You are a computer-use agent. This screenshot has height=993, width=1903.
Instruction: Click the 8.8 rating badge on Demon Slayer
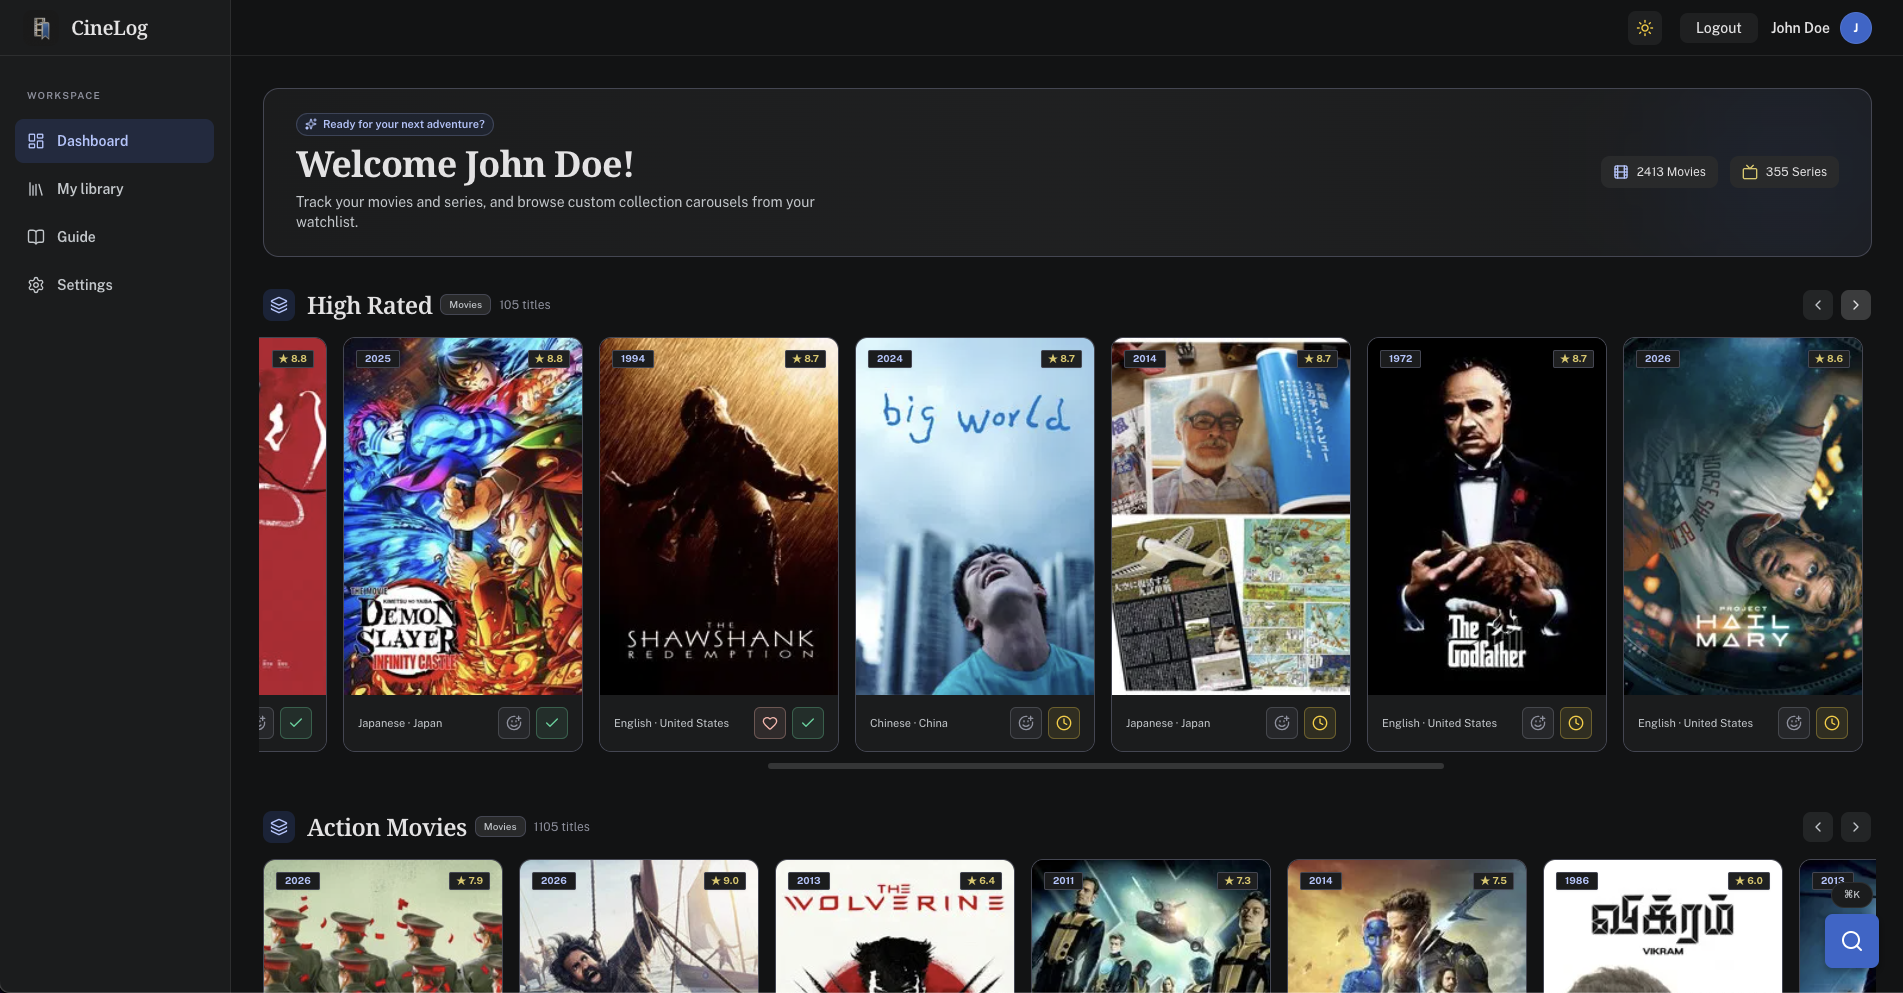pos(549,359)
